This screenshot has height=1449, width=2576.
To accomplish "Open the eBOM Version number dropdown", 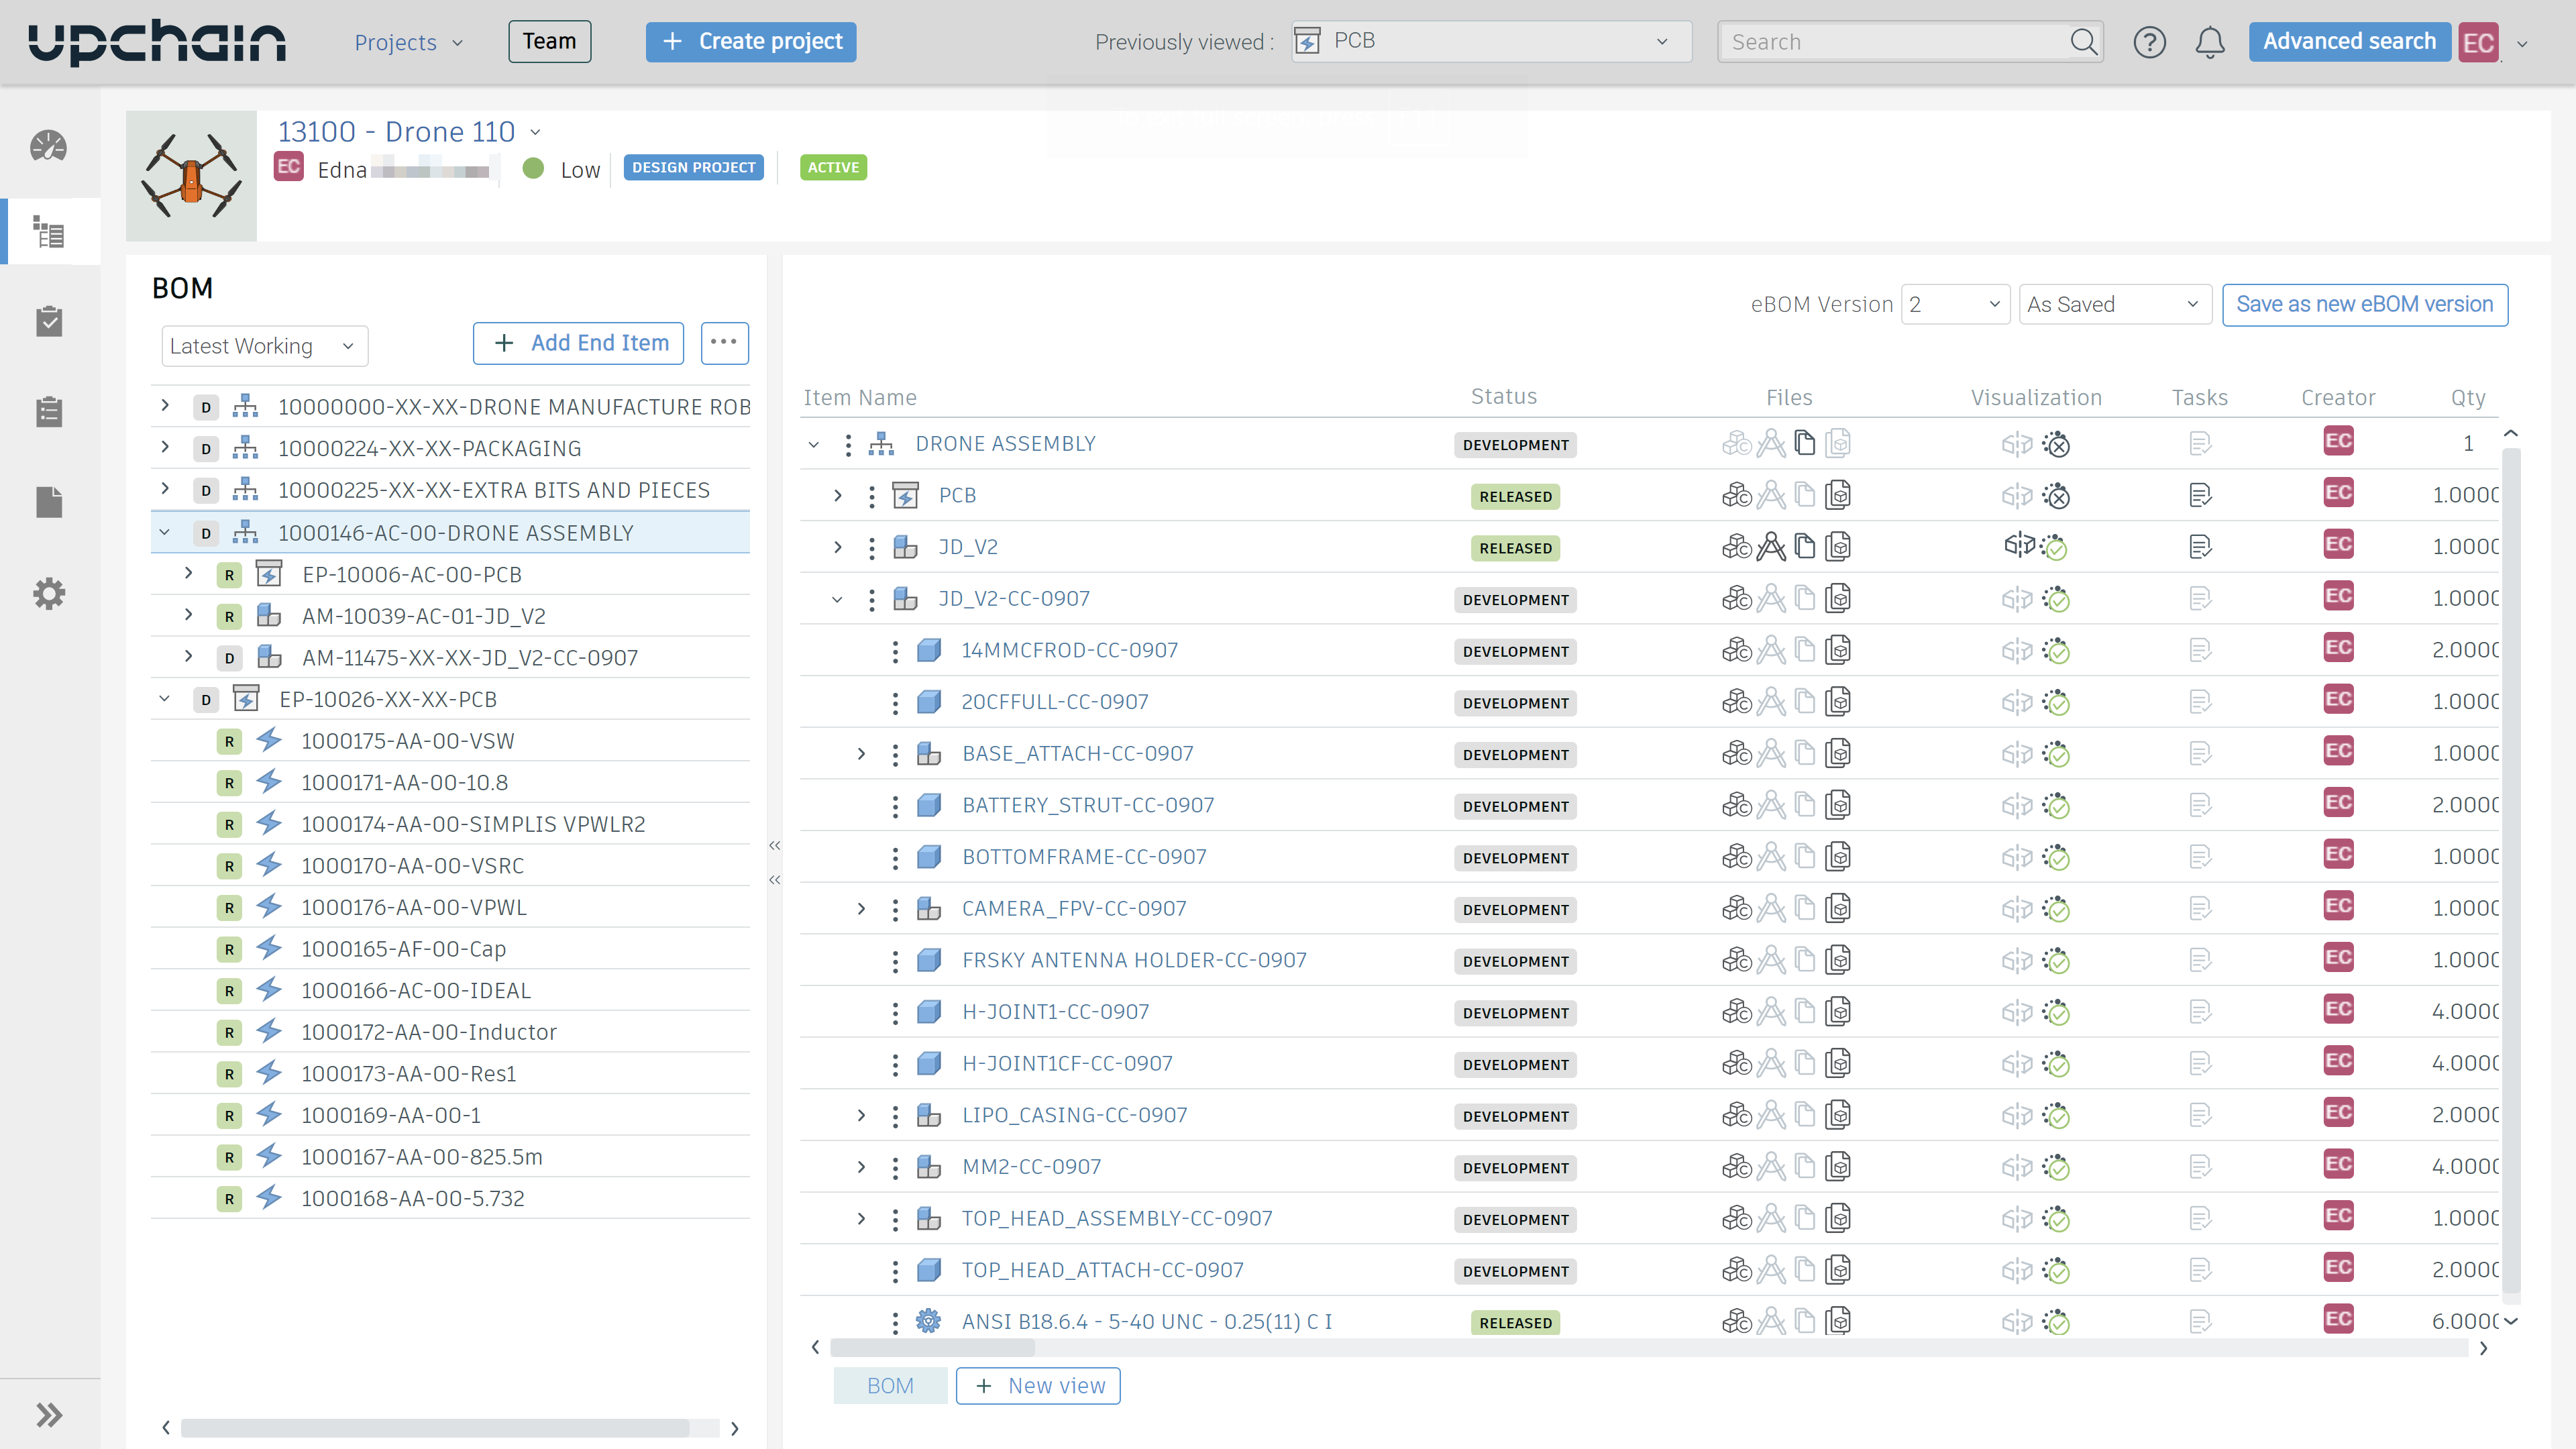I will point(1955,304).
